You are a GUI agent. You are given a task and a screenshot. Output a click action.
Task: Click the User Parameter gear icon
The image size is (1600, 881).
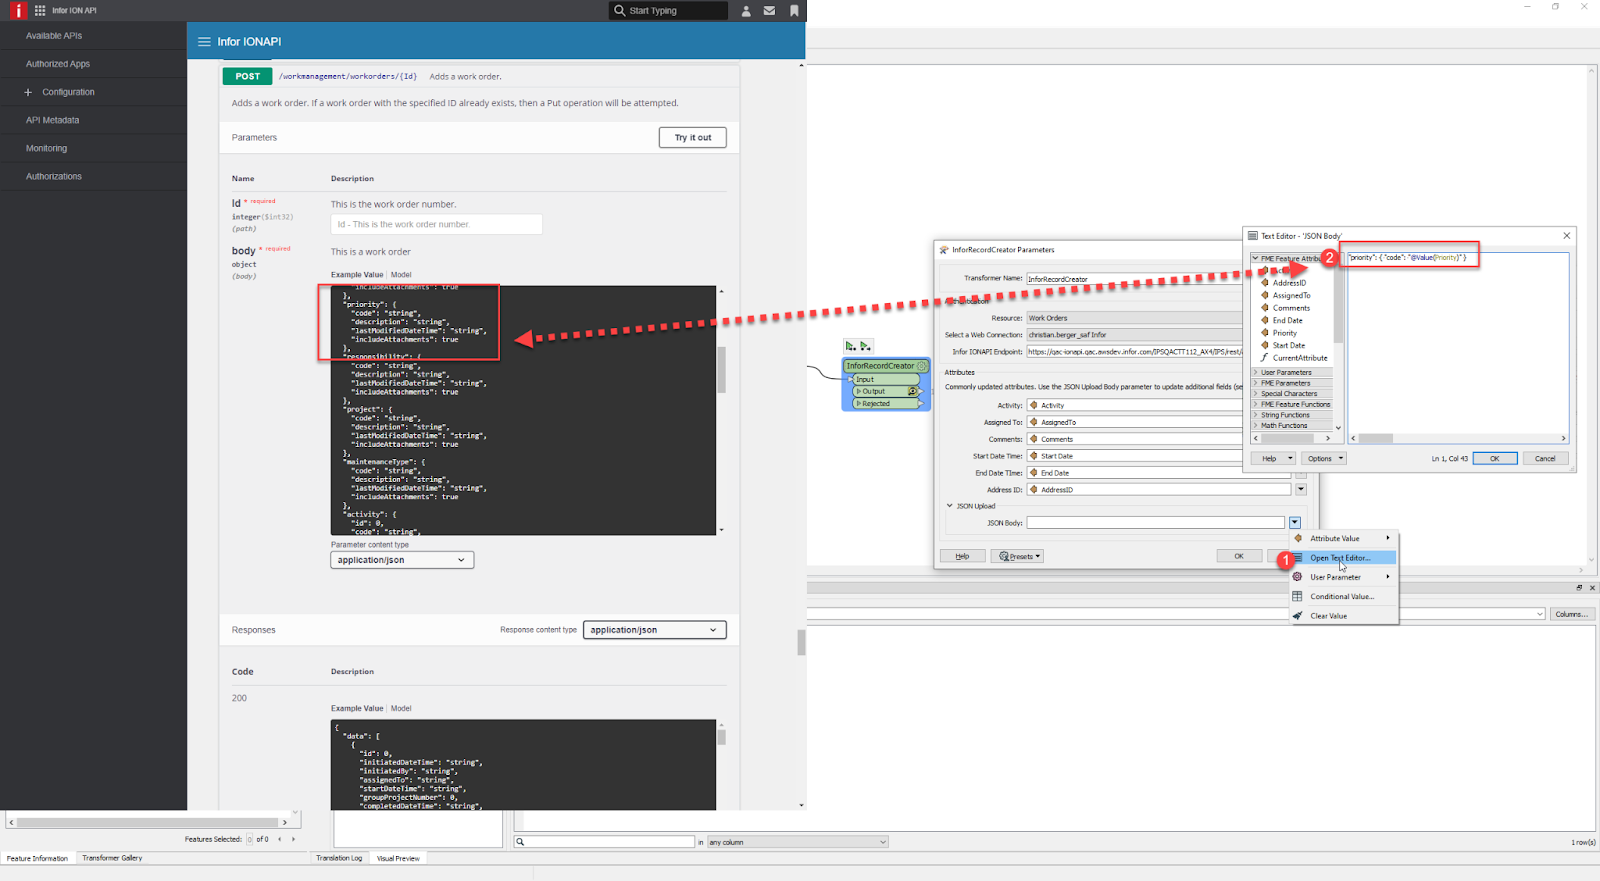coord(1298,577)
